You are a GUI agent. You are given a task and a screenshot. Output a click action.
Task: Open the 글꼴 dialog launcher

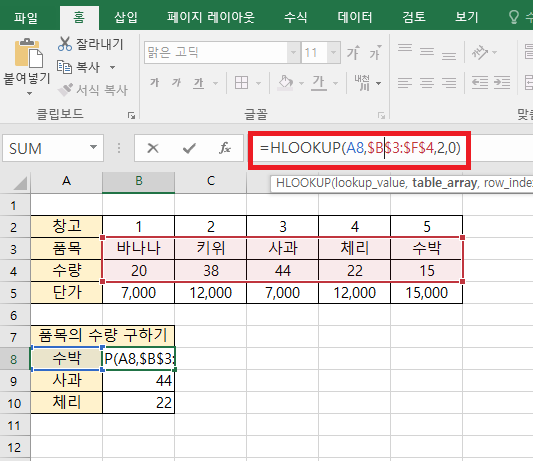tap(381, 116)
